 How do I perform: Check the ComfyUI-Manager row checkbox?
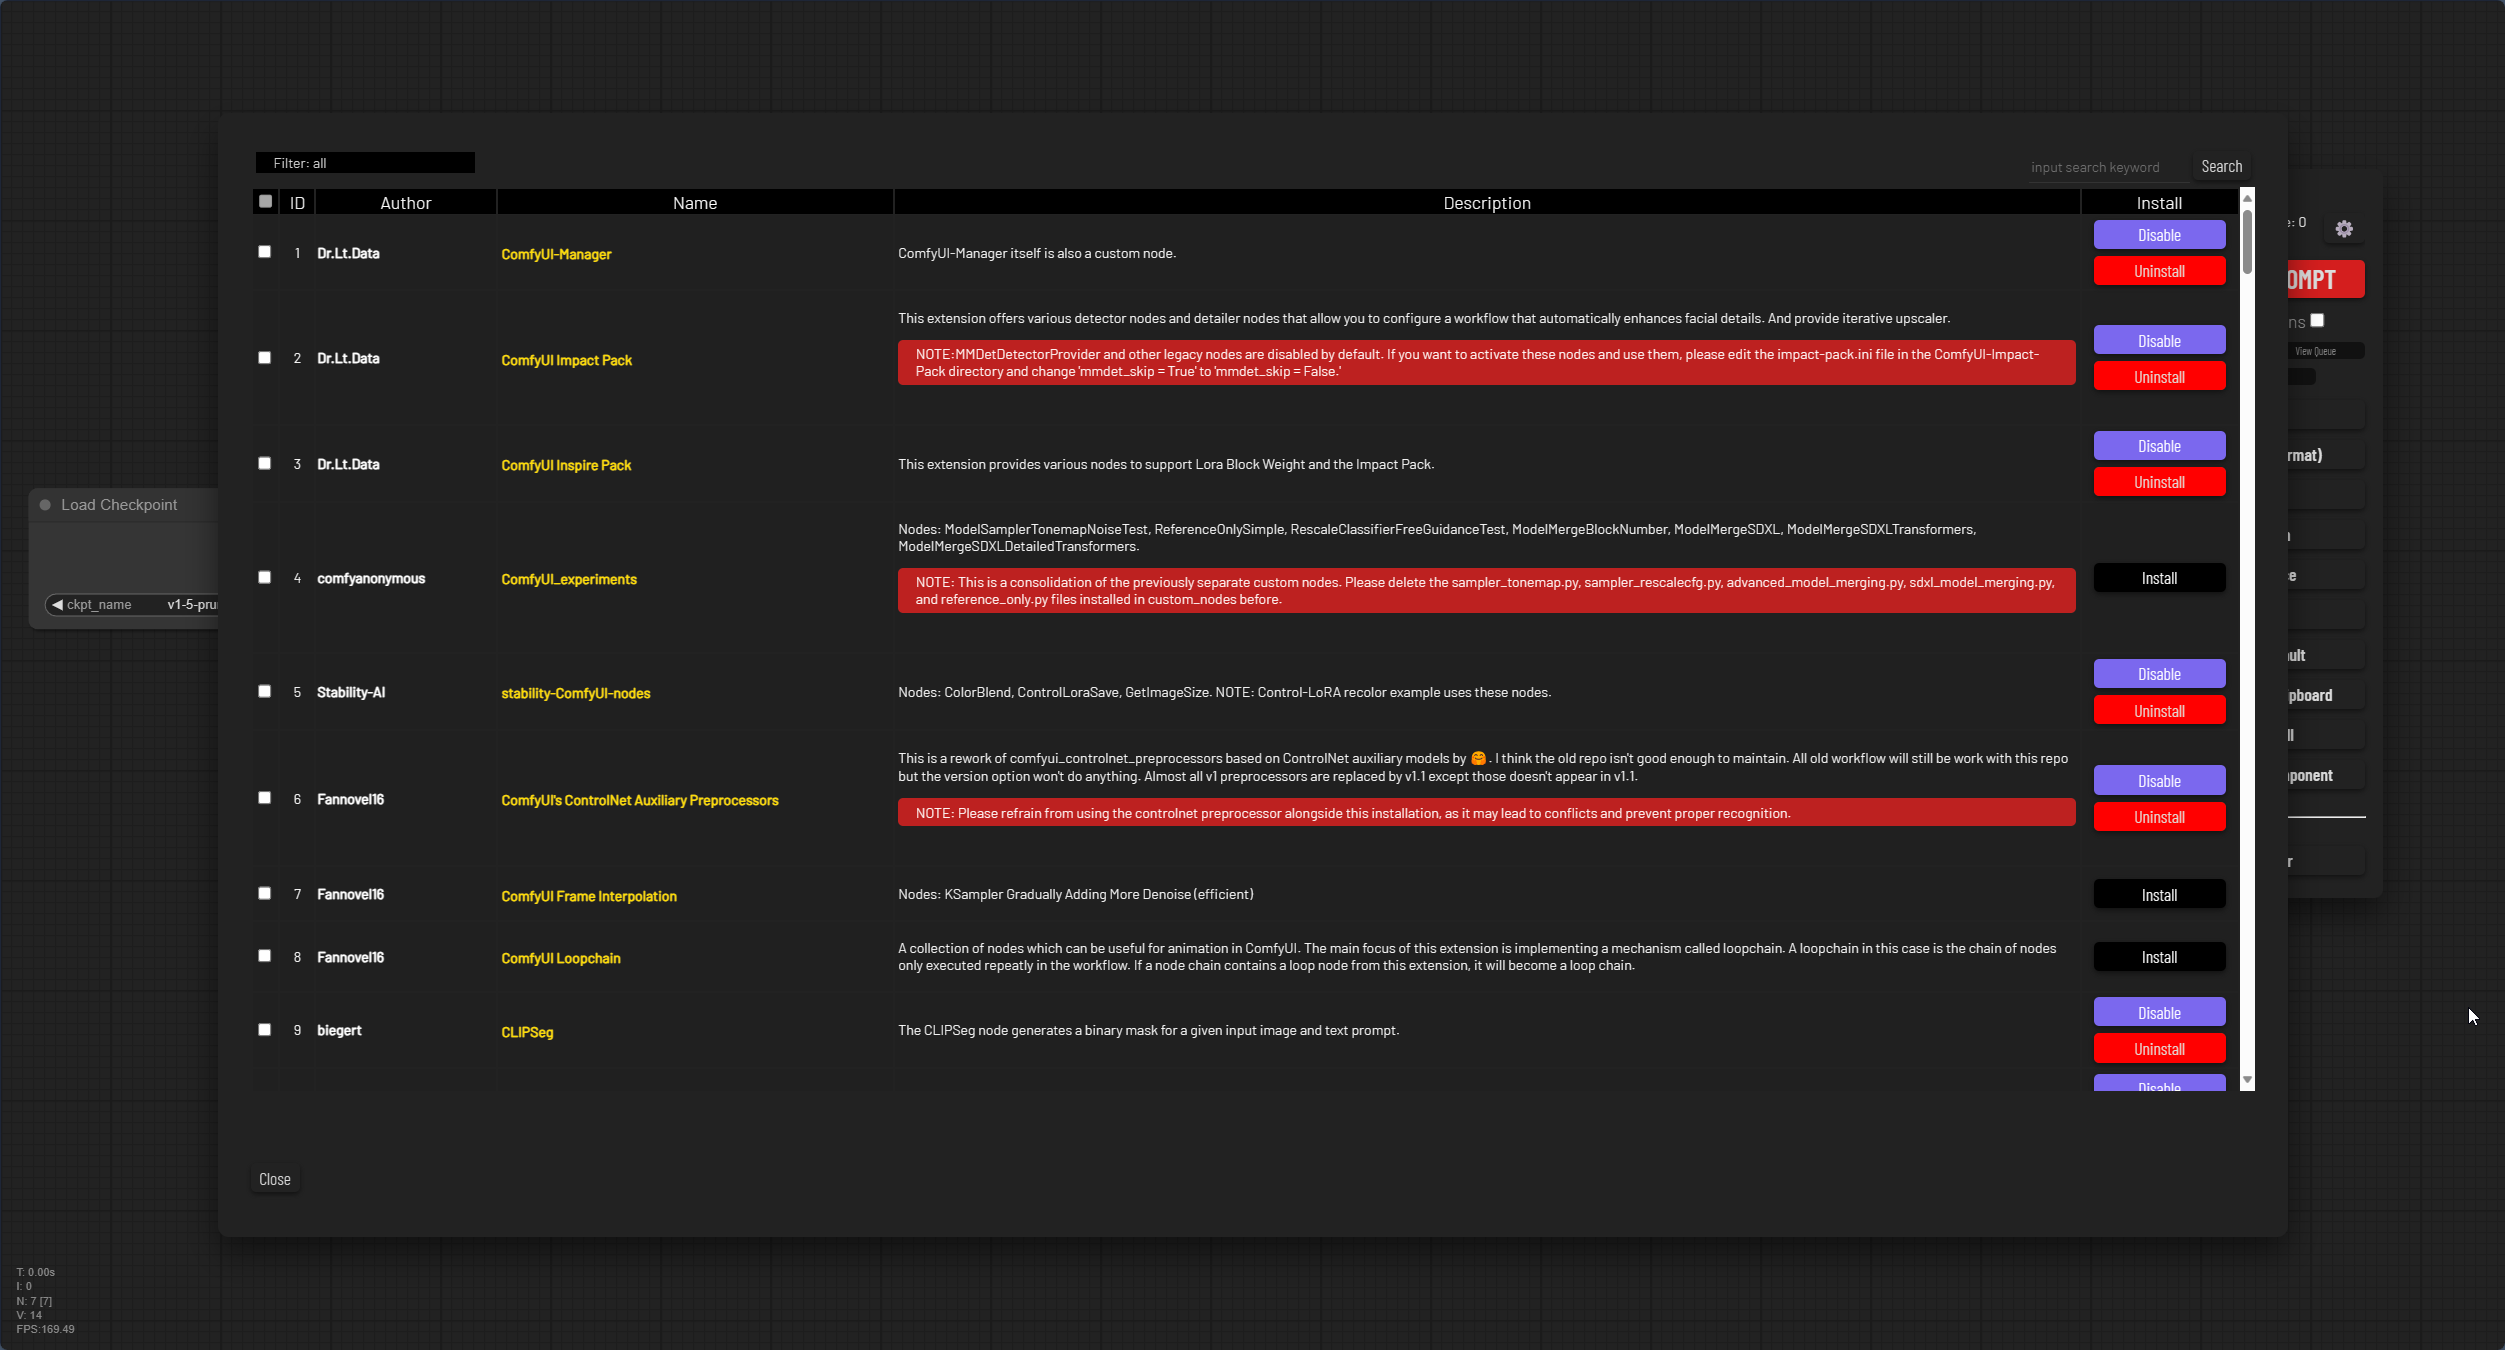click(x=265, y=252)
